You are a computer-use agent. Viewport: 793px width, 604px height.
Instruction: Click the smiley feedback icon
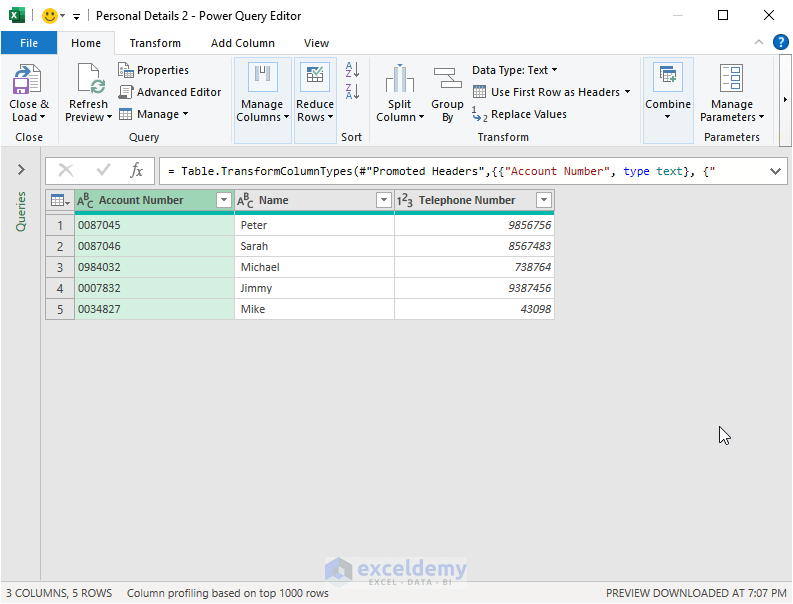point(50,16)
